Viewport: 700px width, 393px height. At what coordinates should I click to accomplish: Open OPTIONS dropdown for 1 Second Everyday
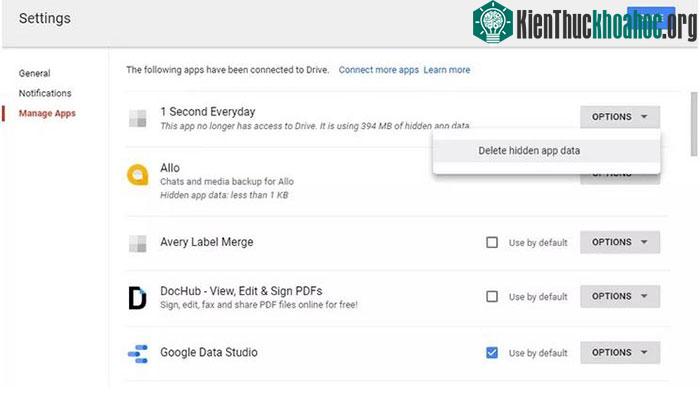(620, 117)
